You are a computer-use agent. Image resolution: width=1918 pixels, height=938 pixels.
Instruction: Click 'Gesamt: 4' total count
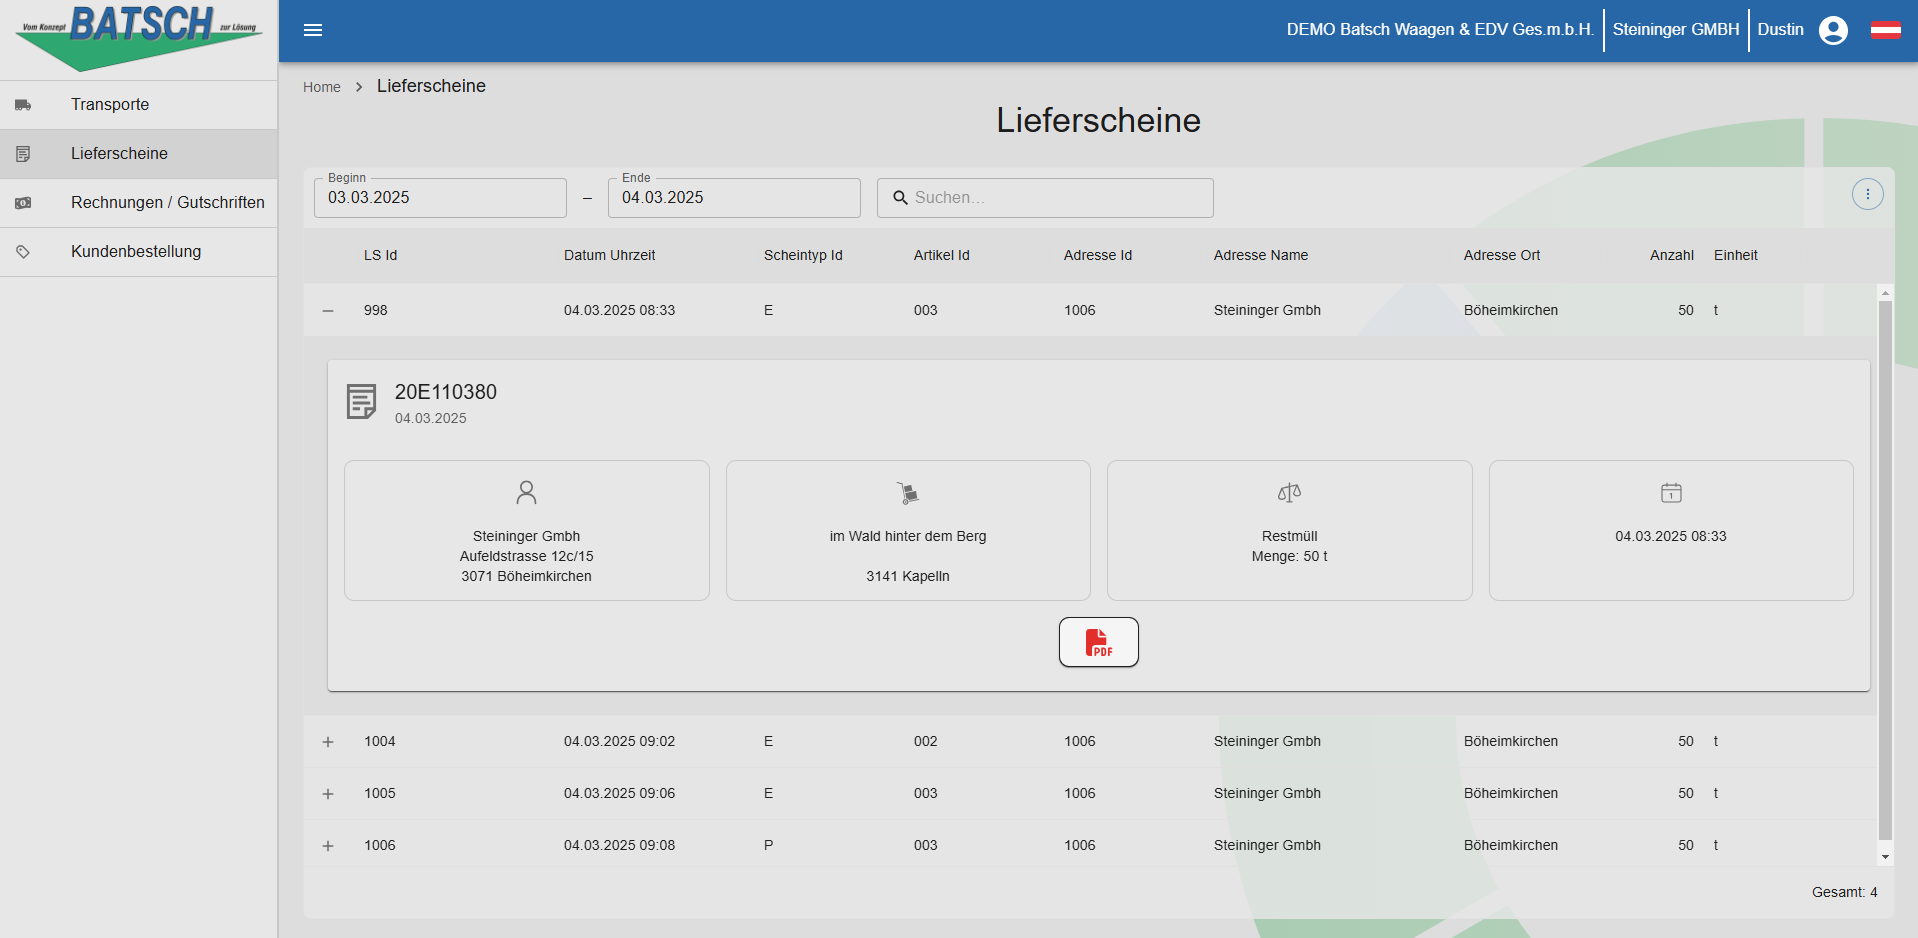pyautogui.click(x=1844, y=892)
